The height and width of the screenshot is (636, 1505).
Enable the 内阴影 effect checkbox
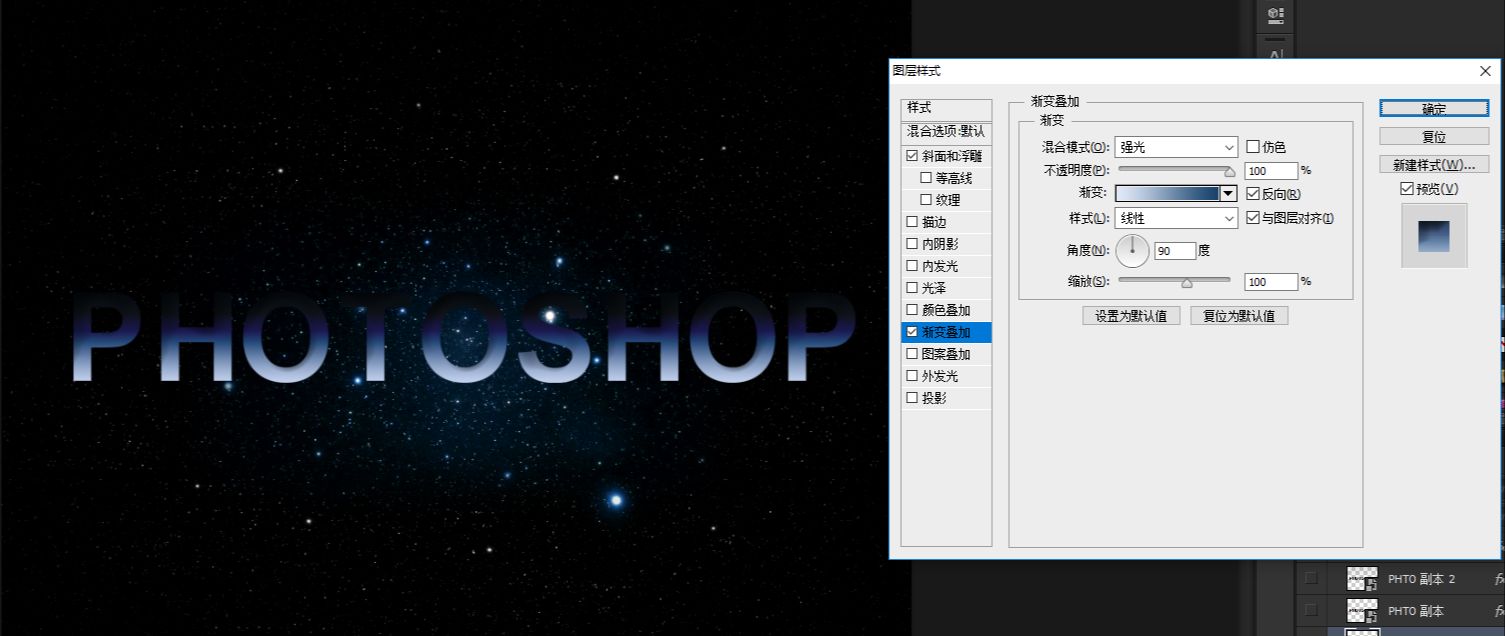(x=912, y=244)
